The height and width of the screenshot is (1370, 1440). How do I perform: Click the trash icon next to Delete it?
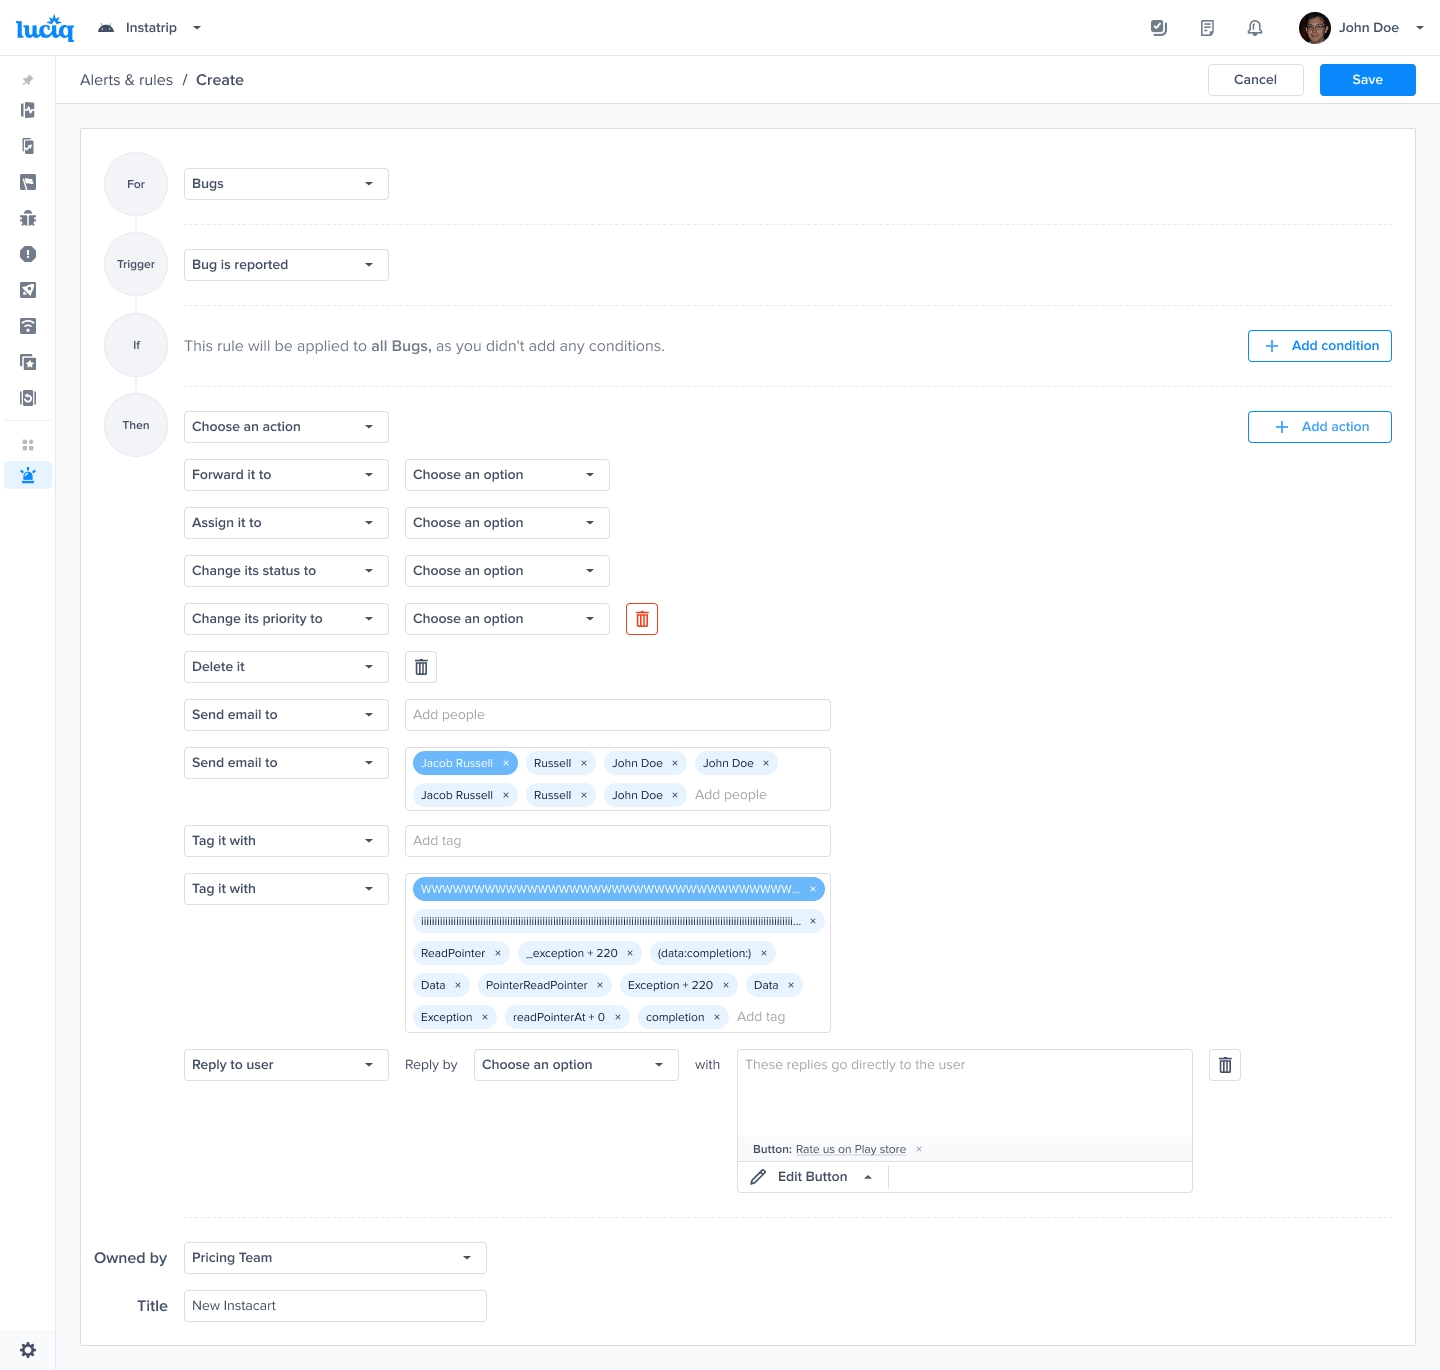point(421,667)
